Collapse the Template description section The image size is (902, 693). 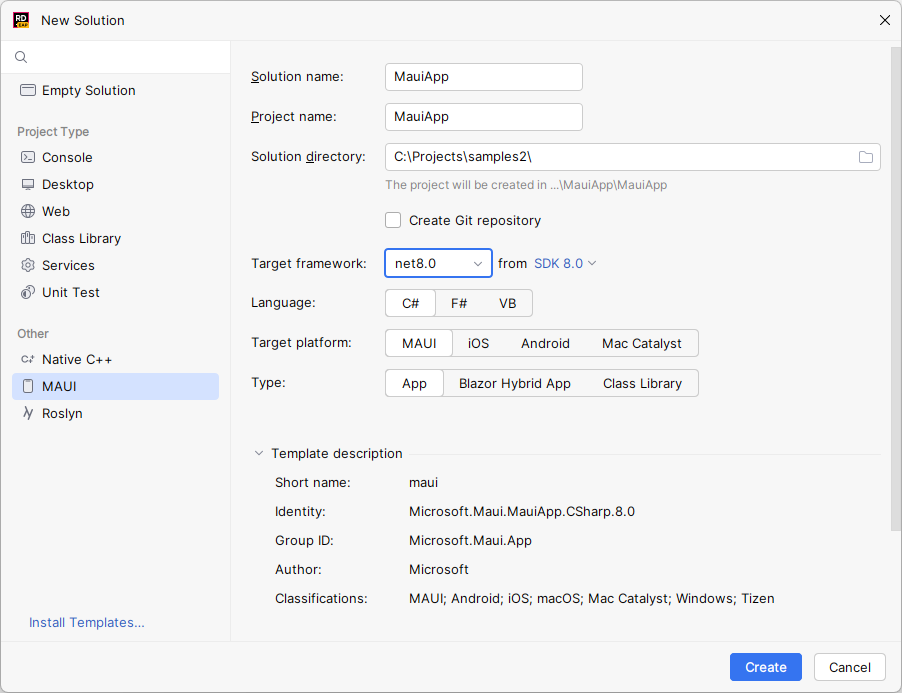click(259, 453)
